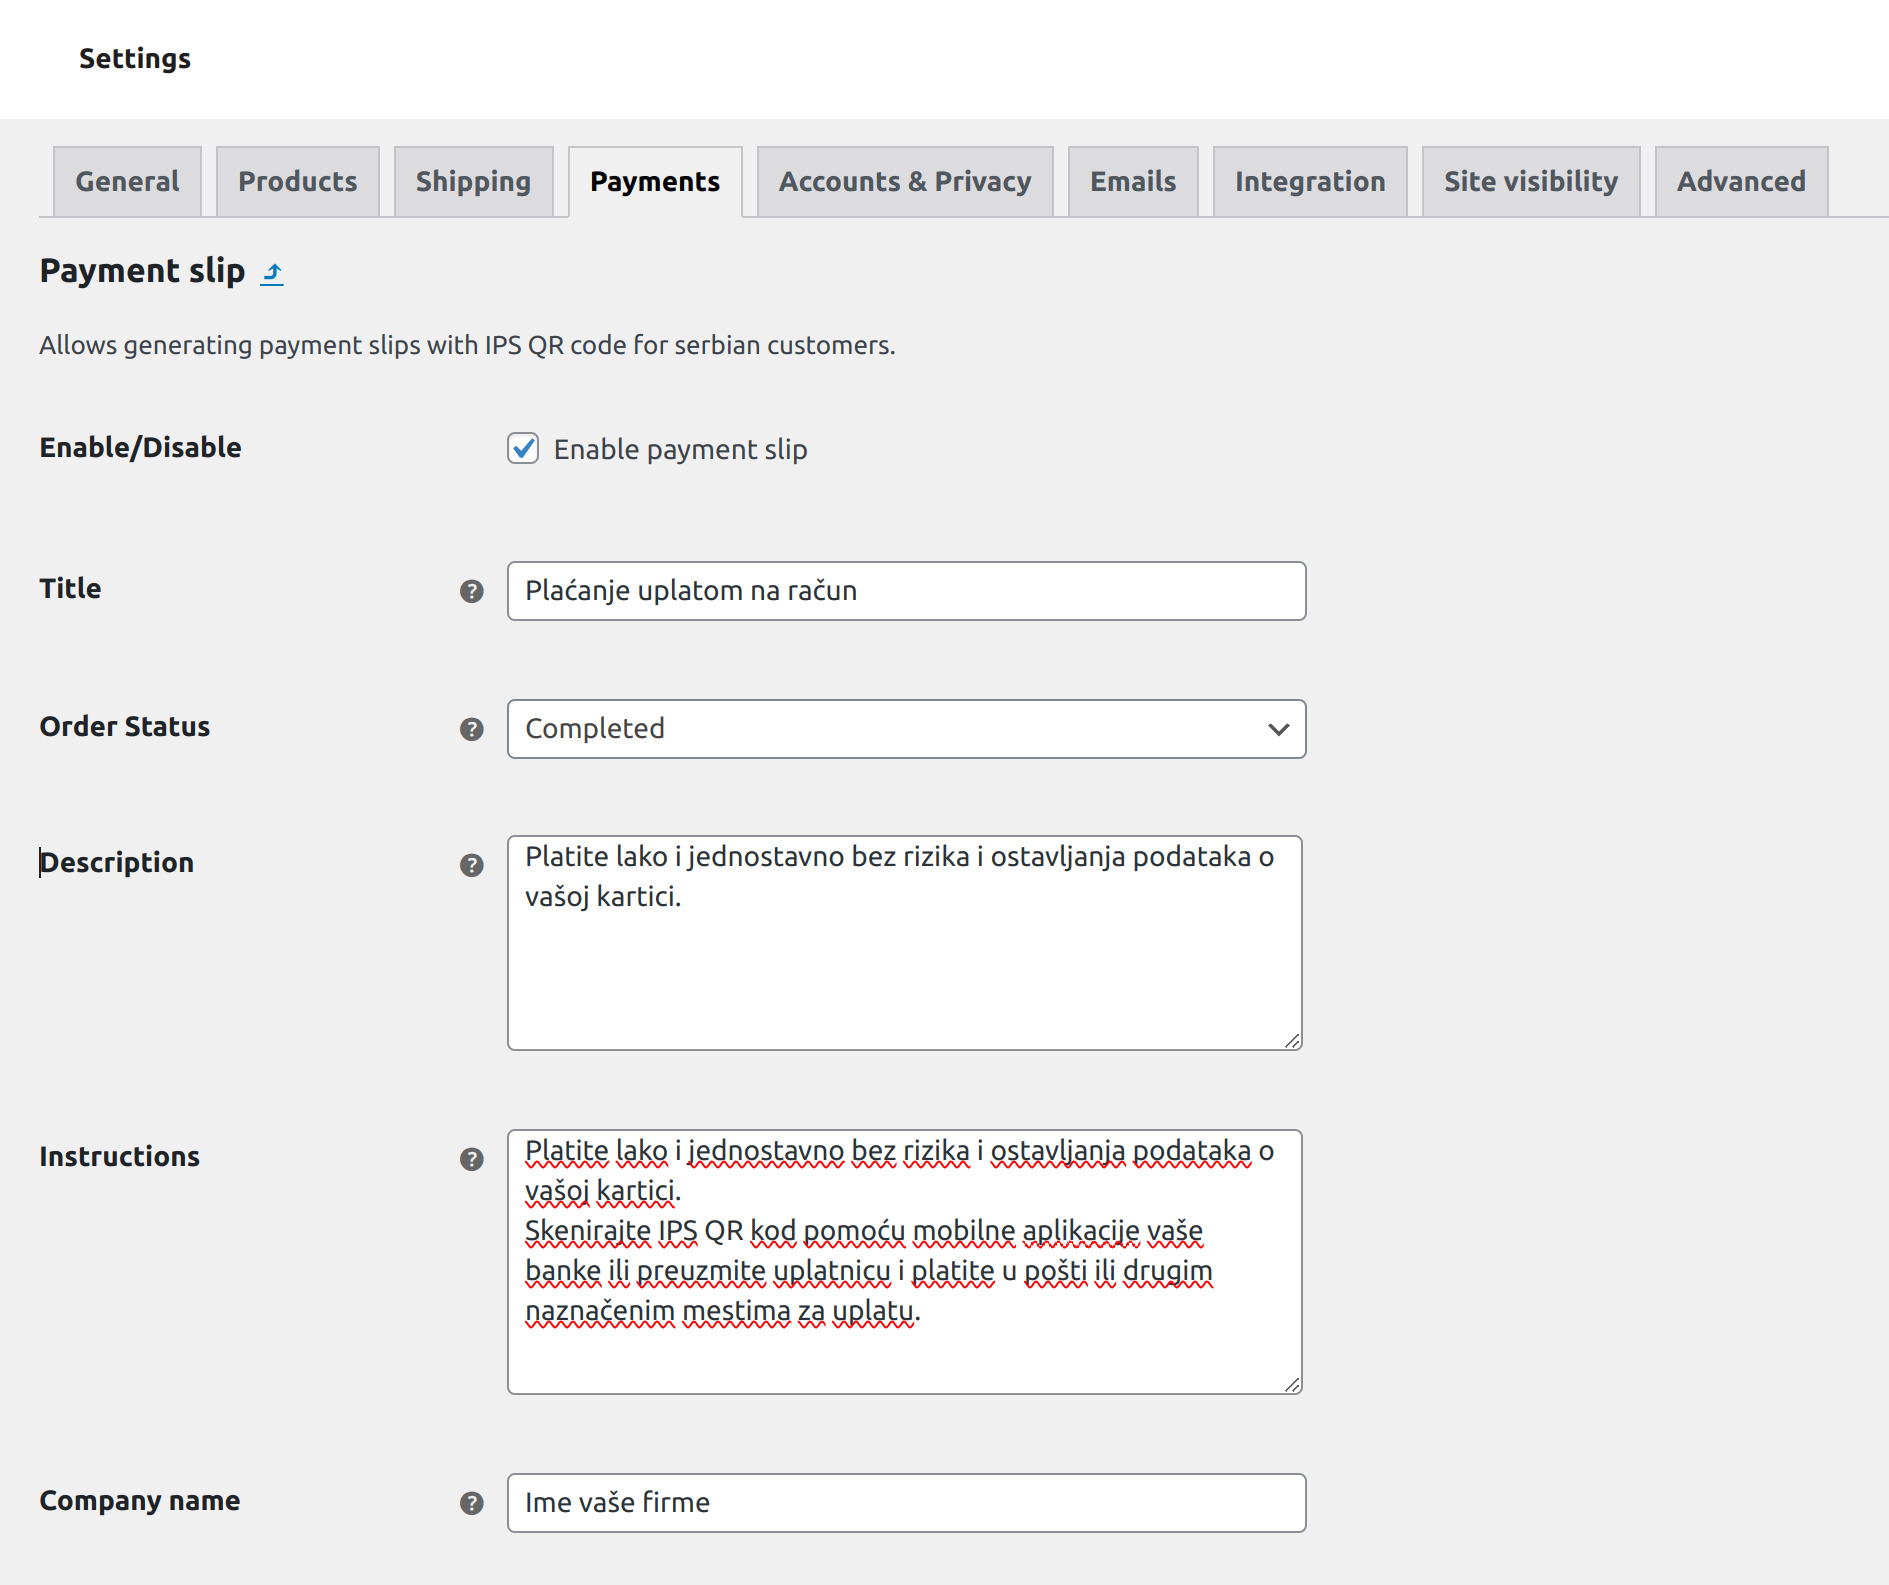Select the Accounts & Privacy tab
1889x1585 pixels.
904,182
